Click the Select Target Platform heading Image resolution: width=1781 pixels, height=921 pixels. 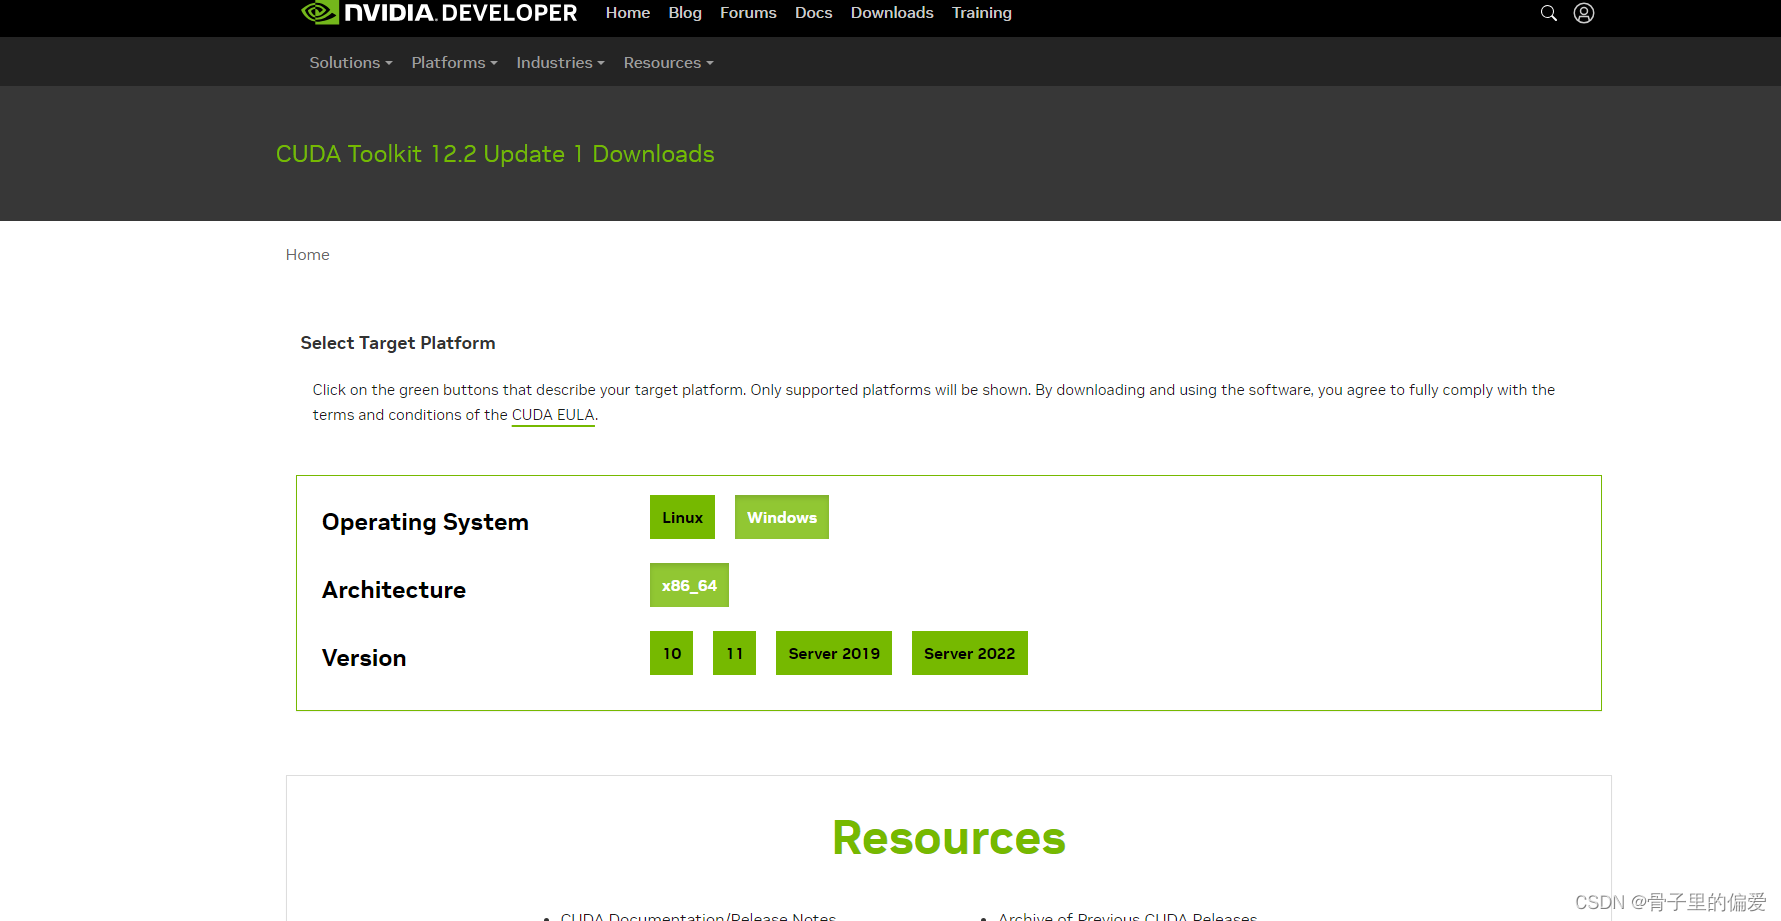398,343
